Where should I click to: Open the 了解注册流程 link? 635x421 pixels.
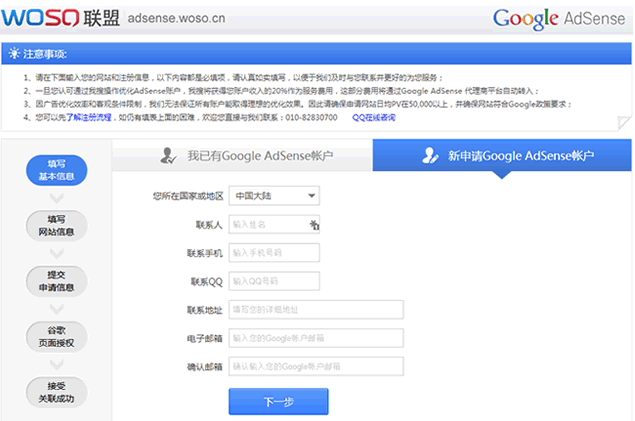pyautogui.click(x=89, y=117)
